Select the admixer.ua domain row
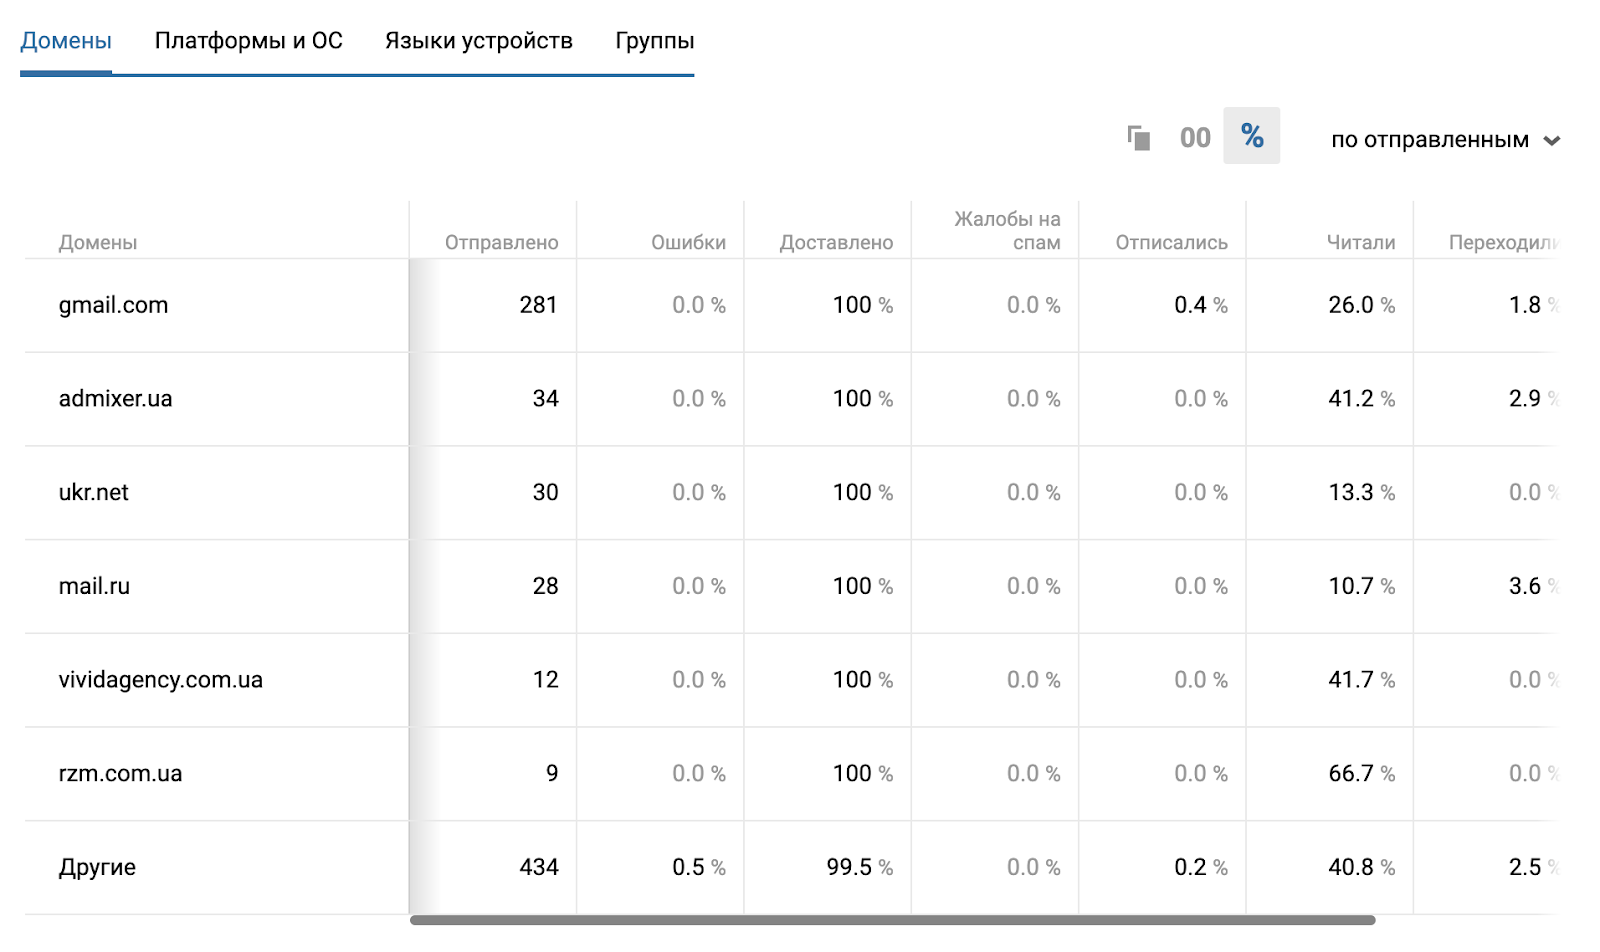The image size is (1600, 952). pos(115,399)
